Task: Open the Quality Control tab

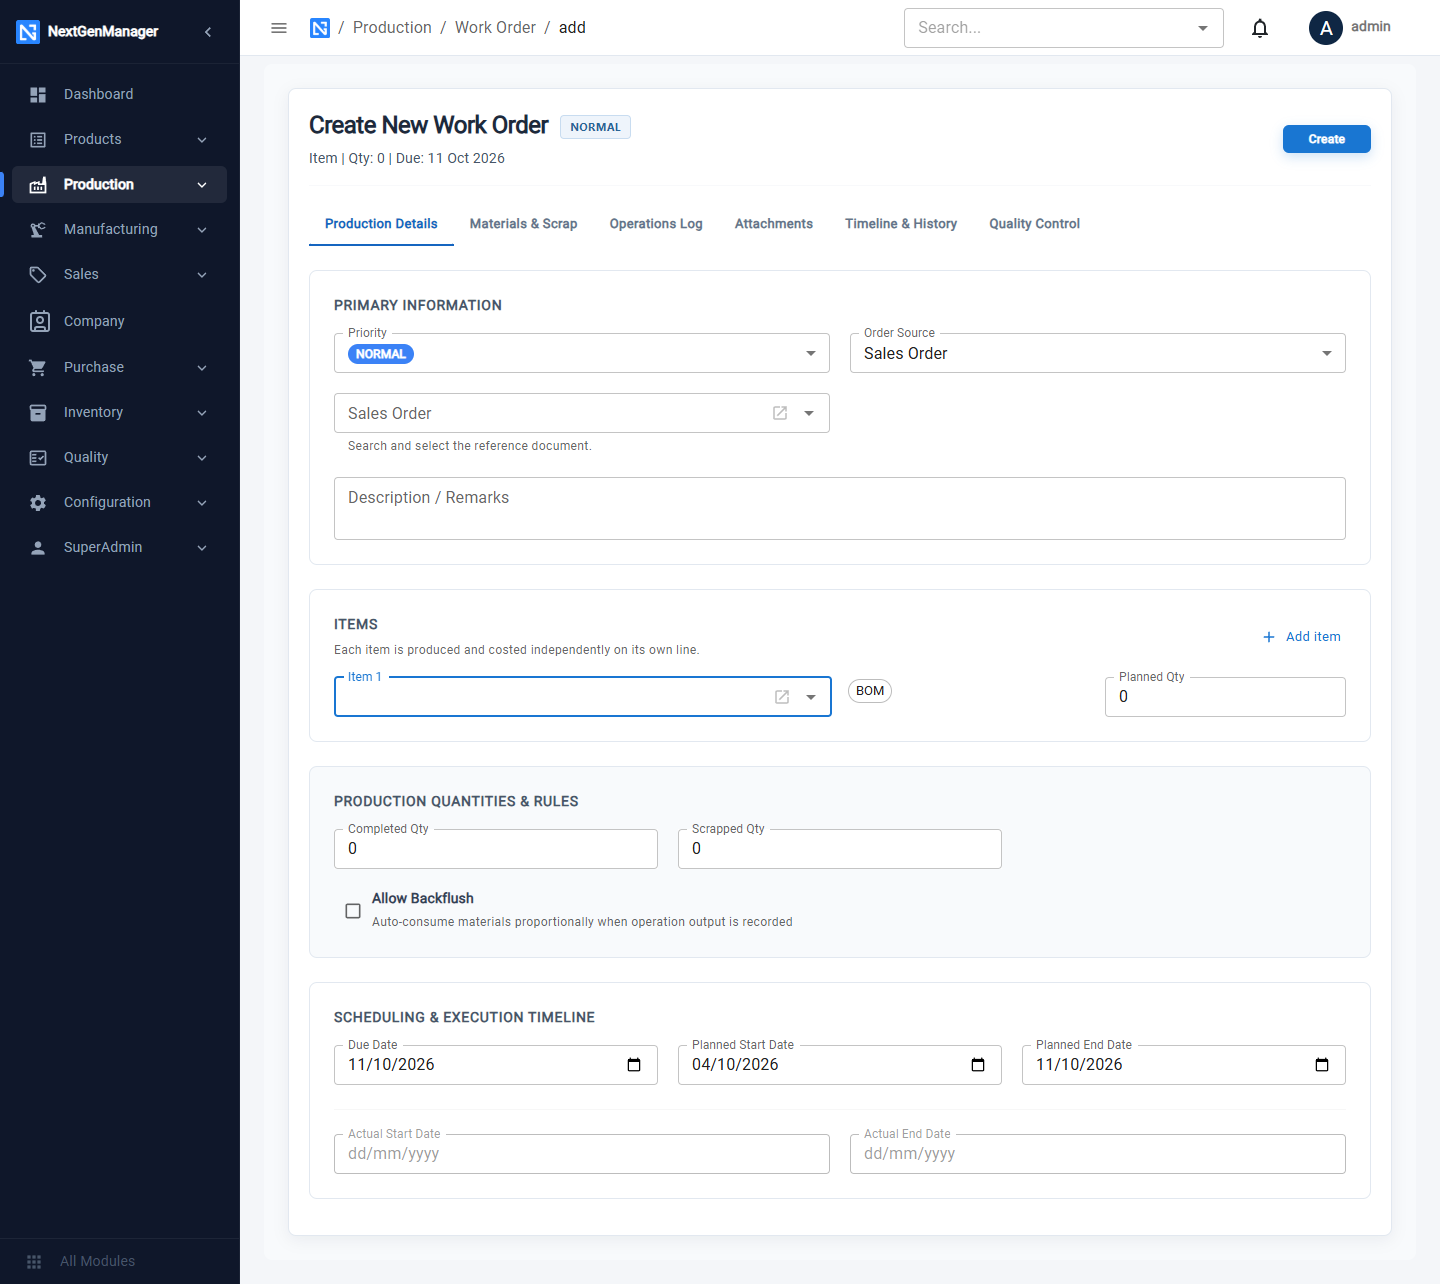Action: [x=1035, y=224]
